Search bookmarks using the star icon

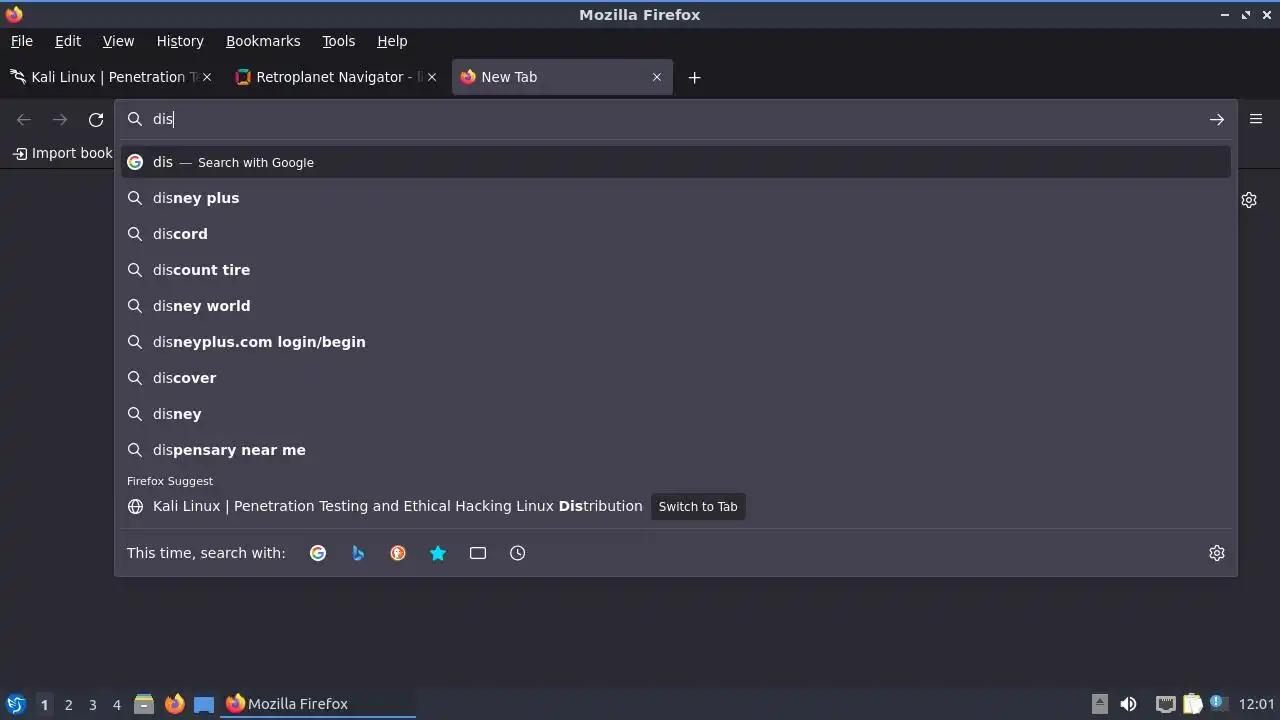pyautogui.click(x=438, y=553)
